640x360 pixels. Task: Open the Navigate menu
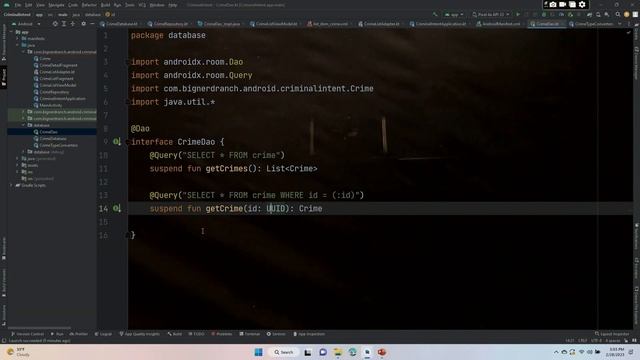pos(56,5)
